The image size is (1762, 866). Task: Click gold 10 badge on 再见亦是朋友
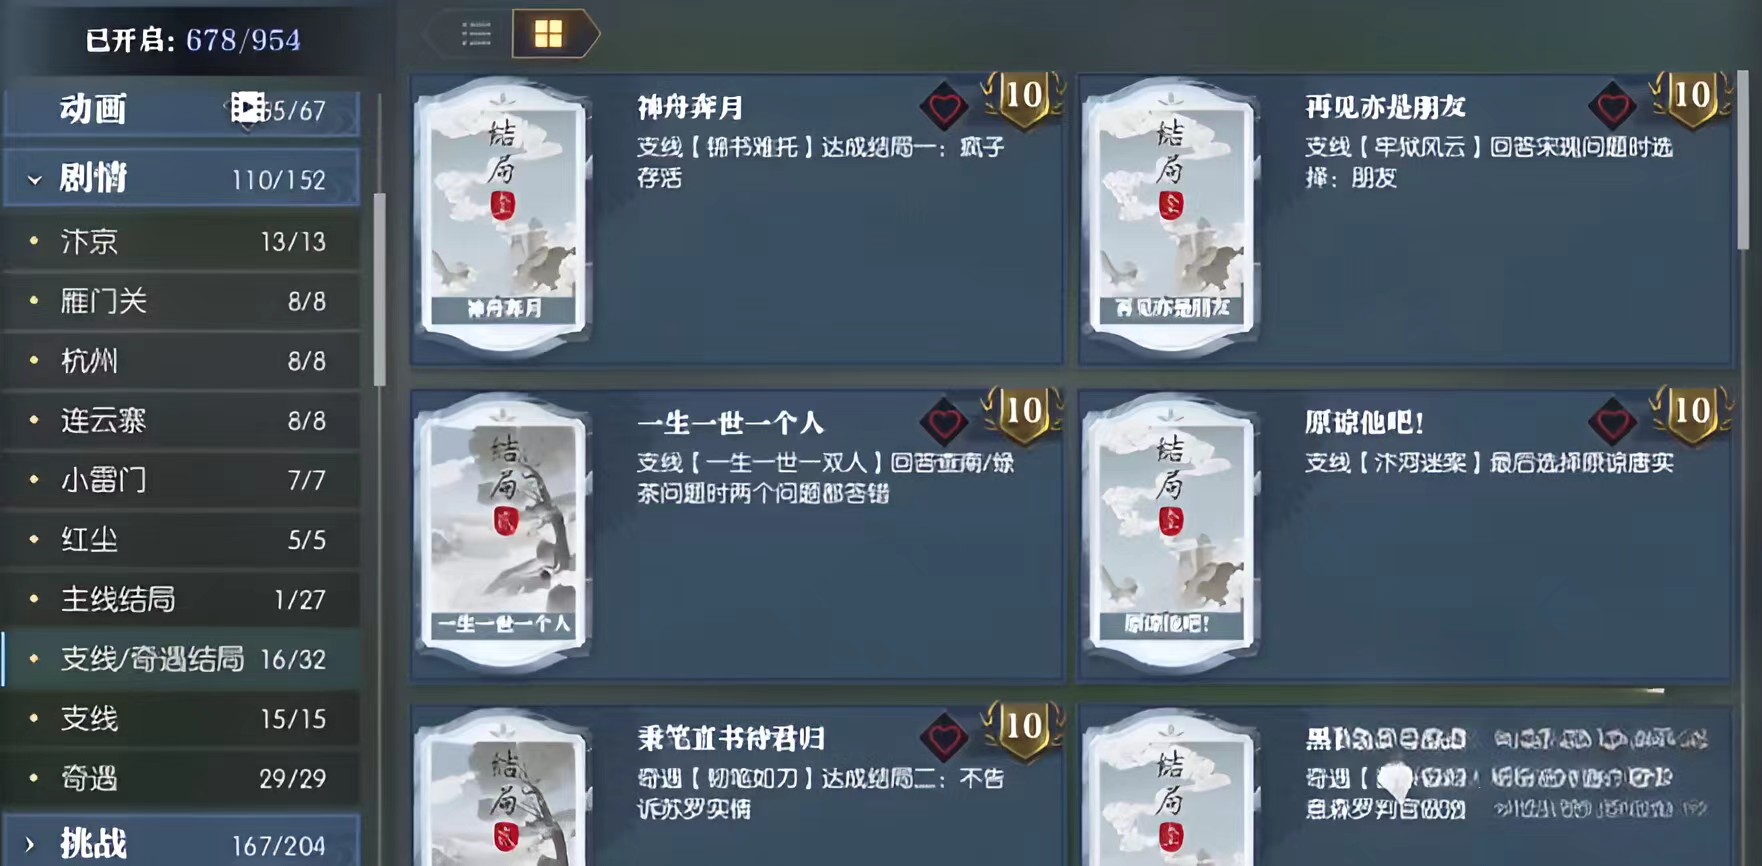[x=1691, y=98]
